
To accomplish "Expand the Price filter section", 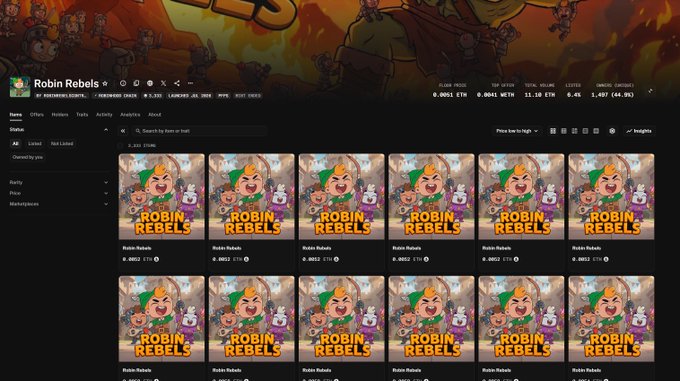I will click(59, 193).
